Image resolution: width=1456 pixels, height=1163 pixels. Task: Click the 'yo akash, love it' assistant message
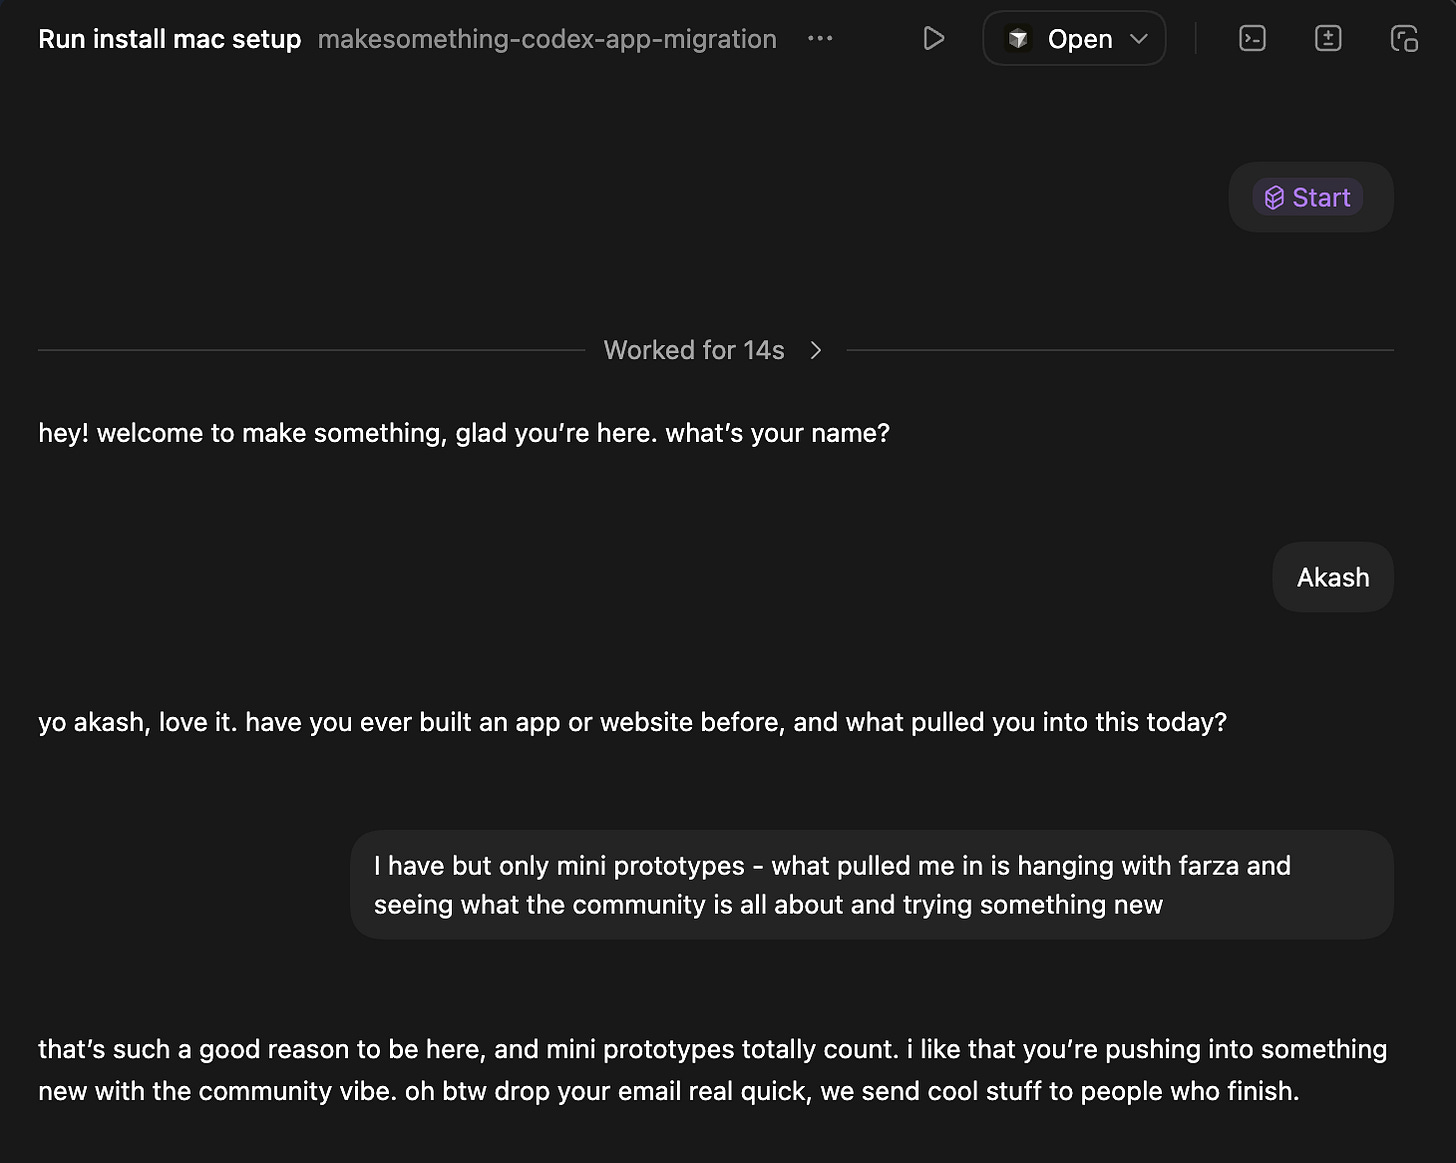(x=632, y=722)
